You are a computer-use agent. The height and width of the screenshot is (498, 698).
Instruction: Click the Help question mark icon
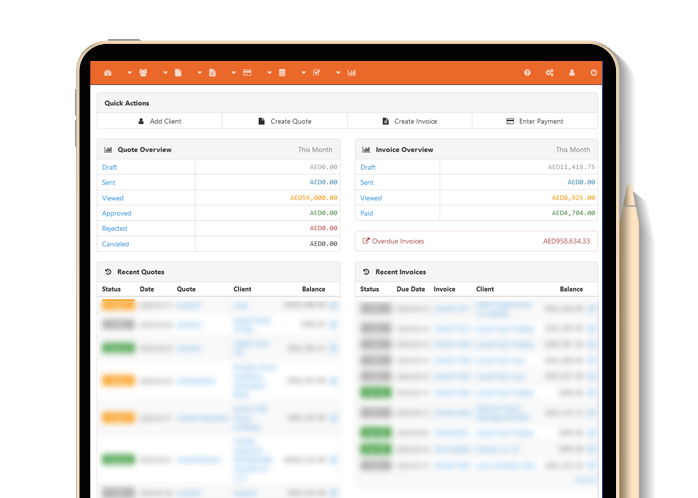pos(527,73)
